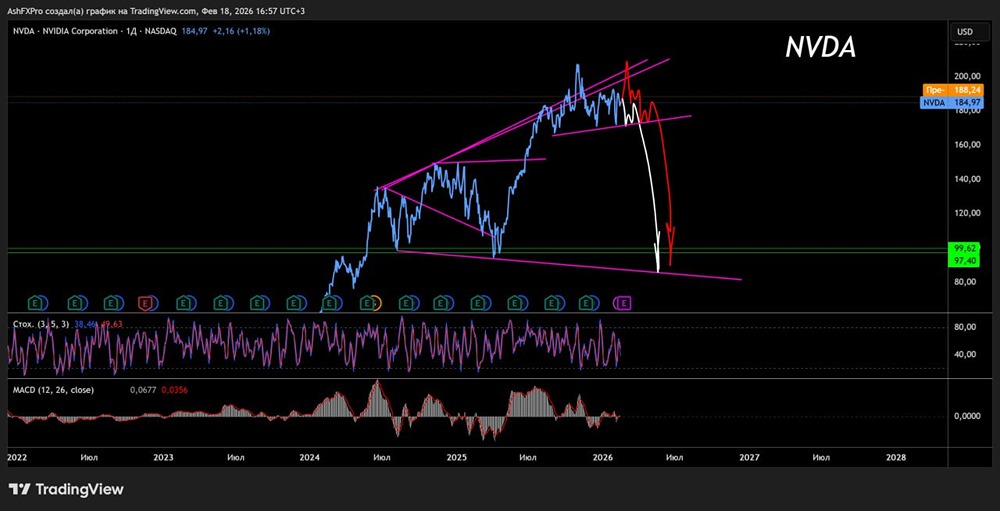This screenshot has height=511, width=1000.
Task: Click the MACD (12, 26, close) label
Action: click(x=53, y=389)
